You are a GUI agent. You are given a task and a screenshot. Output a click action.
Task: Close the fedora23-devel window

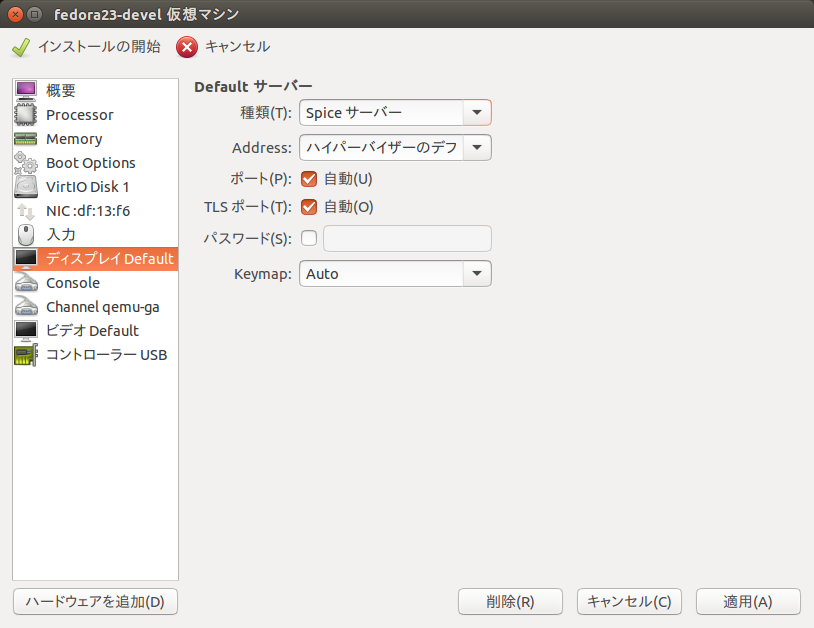pyautogui.click(x=16, y=14)
